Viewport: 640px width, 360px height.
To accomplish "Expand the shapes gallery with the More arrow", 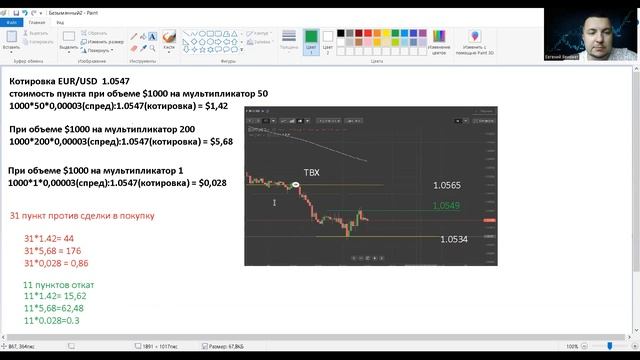I will (241, 50).
